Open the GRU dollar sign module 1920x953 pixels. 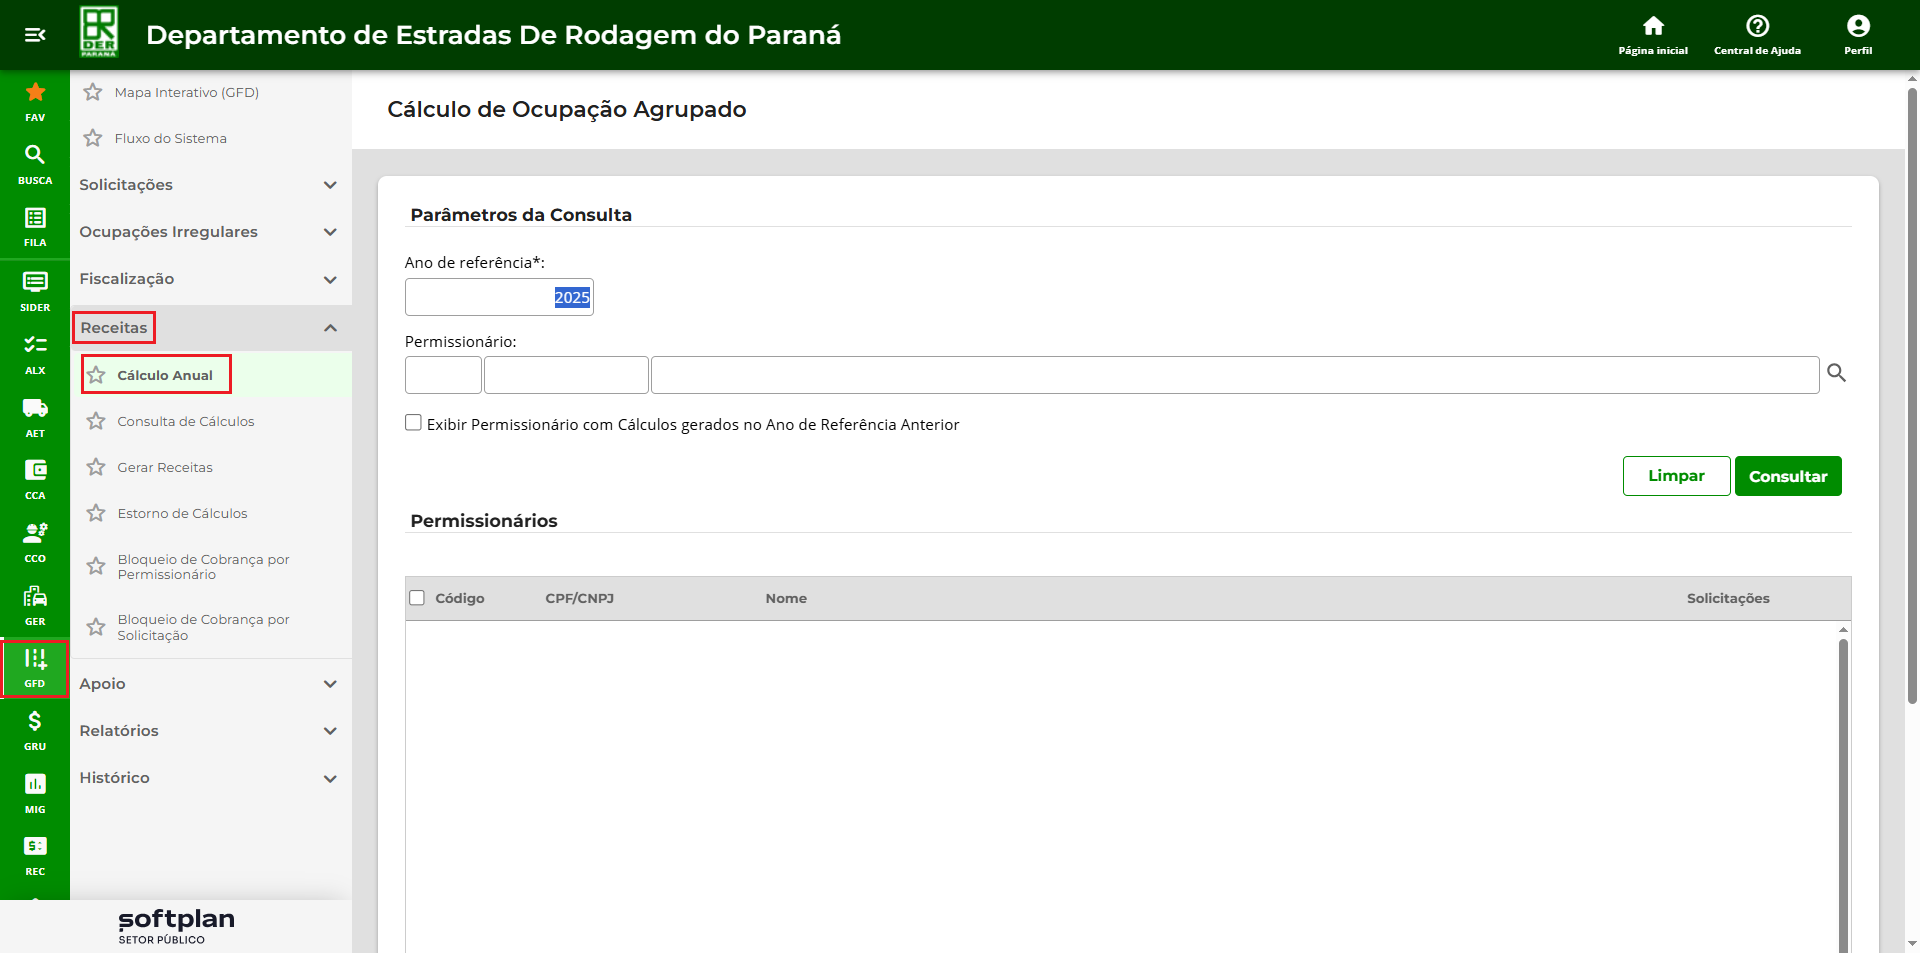[35, 722]
